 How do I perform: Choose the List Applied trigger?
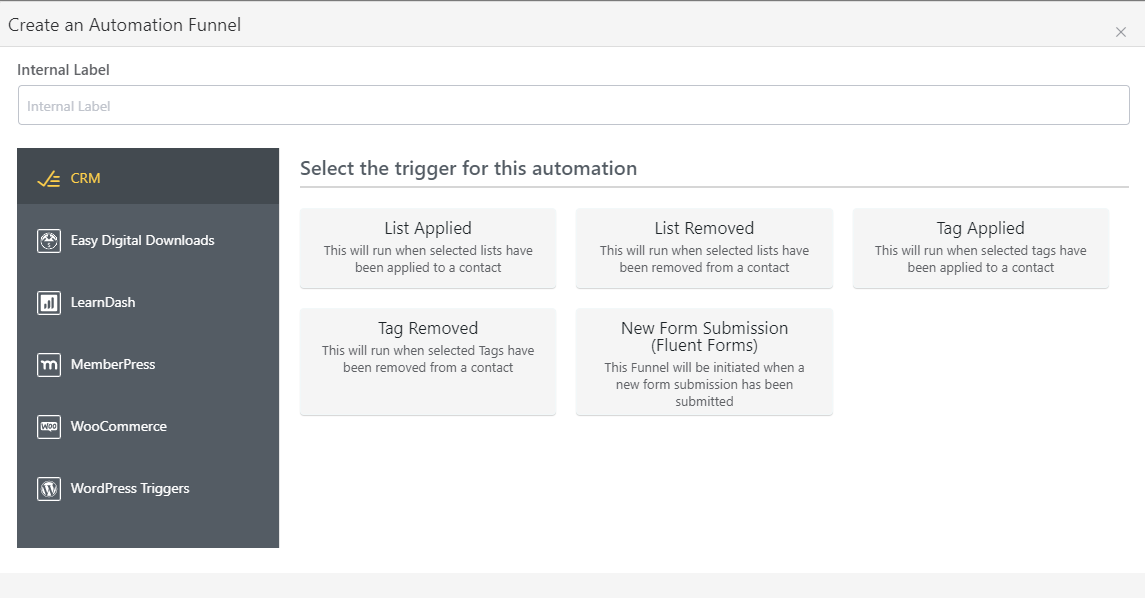(428, 247)
